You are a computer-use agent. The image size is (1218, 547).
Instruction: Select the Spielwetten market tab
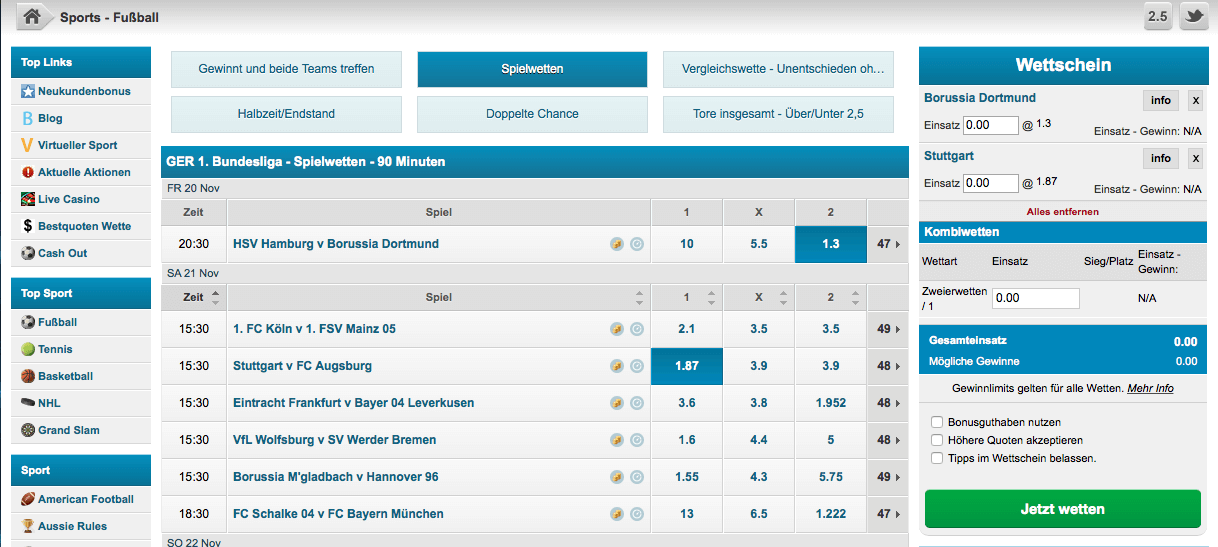(x=532, y=69)
